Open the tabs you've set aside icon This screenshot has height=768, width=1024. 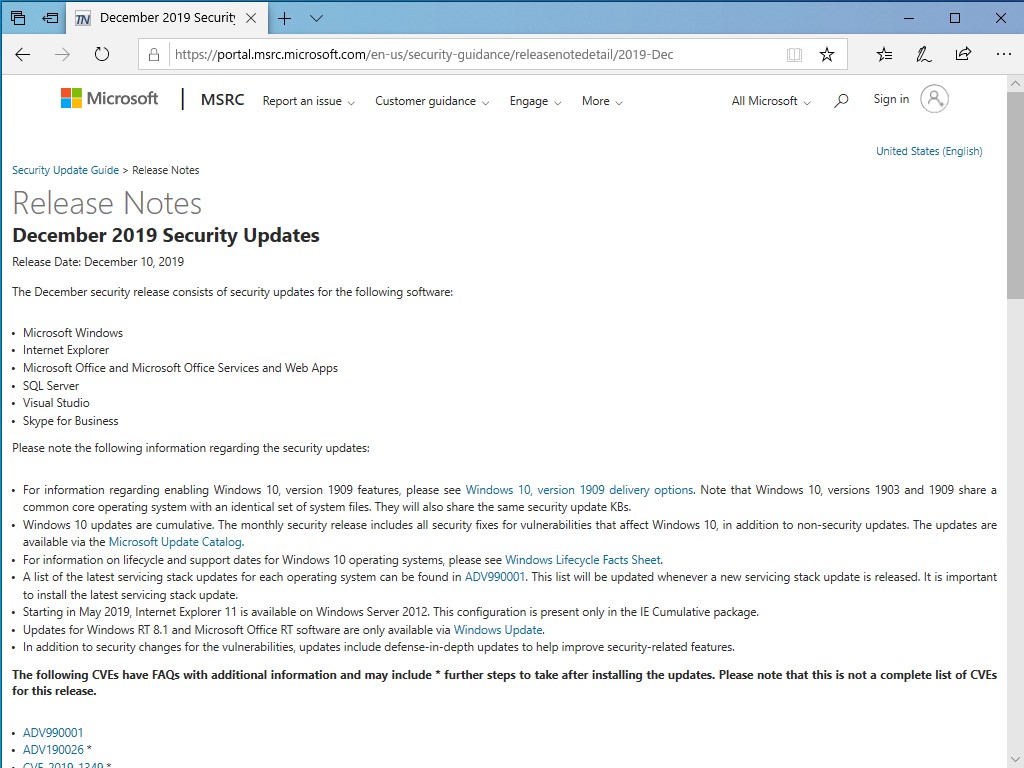point(18,18)
